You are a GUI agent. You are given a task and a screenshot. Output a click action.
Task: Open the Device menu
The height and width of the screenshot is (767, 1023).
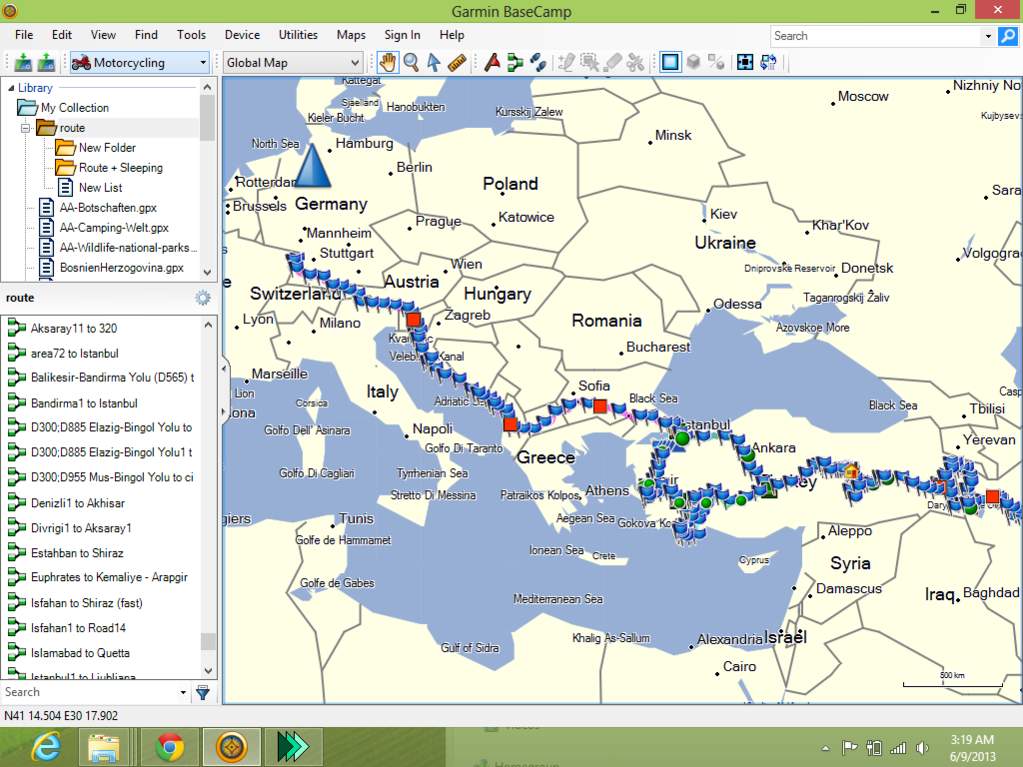[x=242, y=35]
